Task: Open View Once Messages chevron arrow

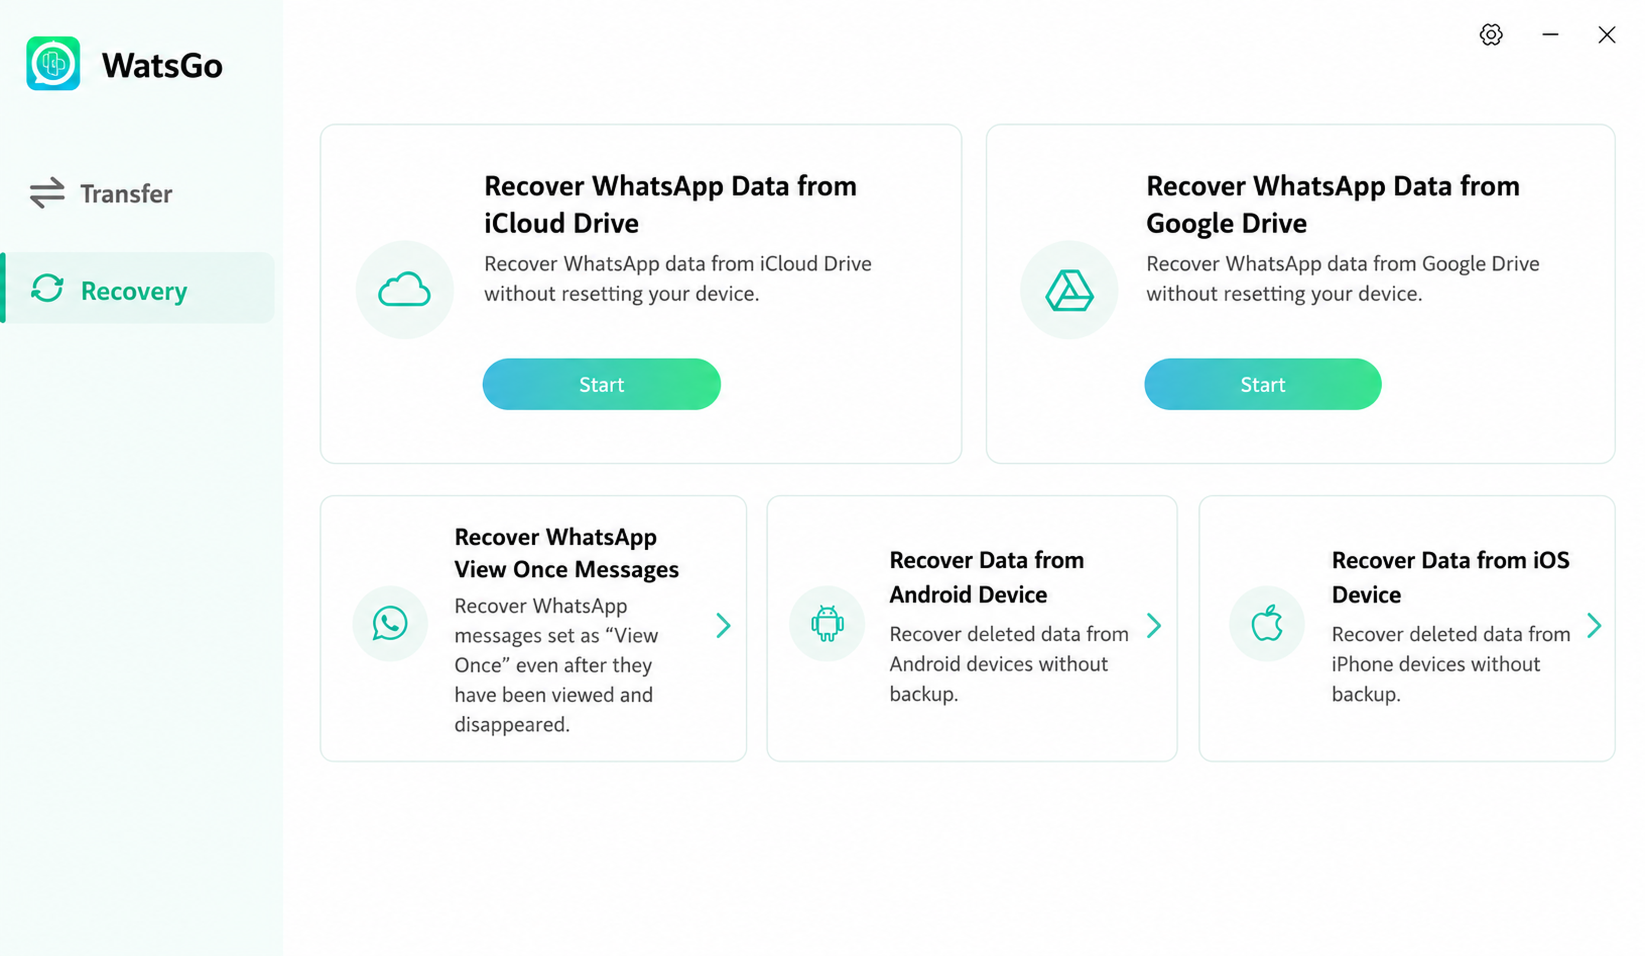Action: 723,626
